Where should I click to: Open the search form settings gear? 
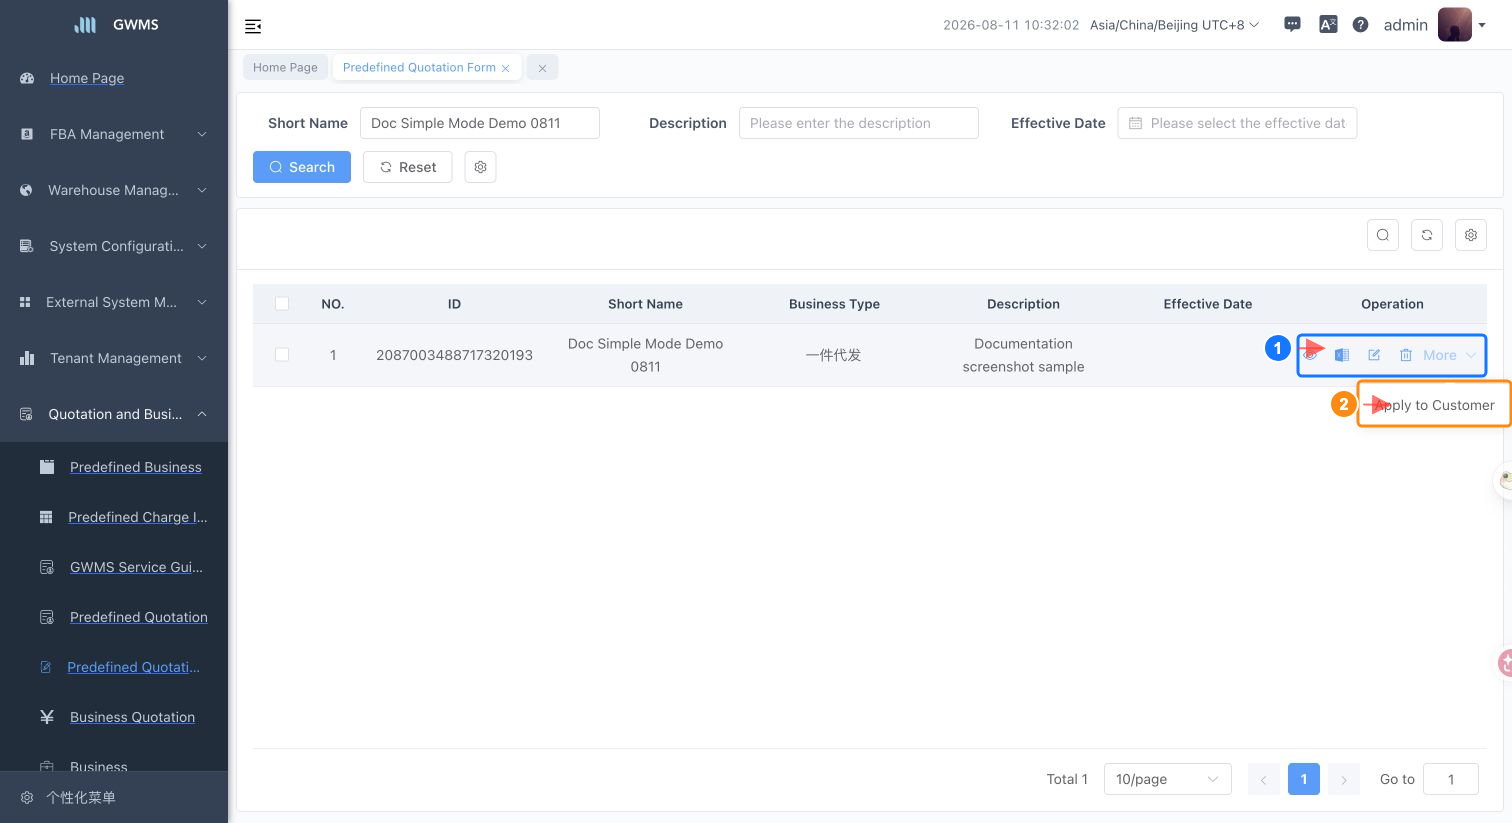point(480,167)
